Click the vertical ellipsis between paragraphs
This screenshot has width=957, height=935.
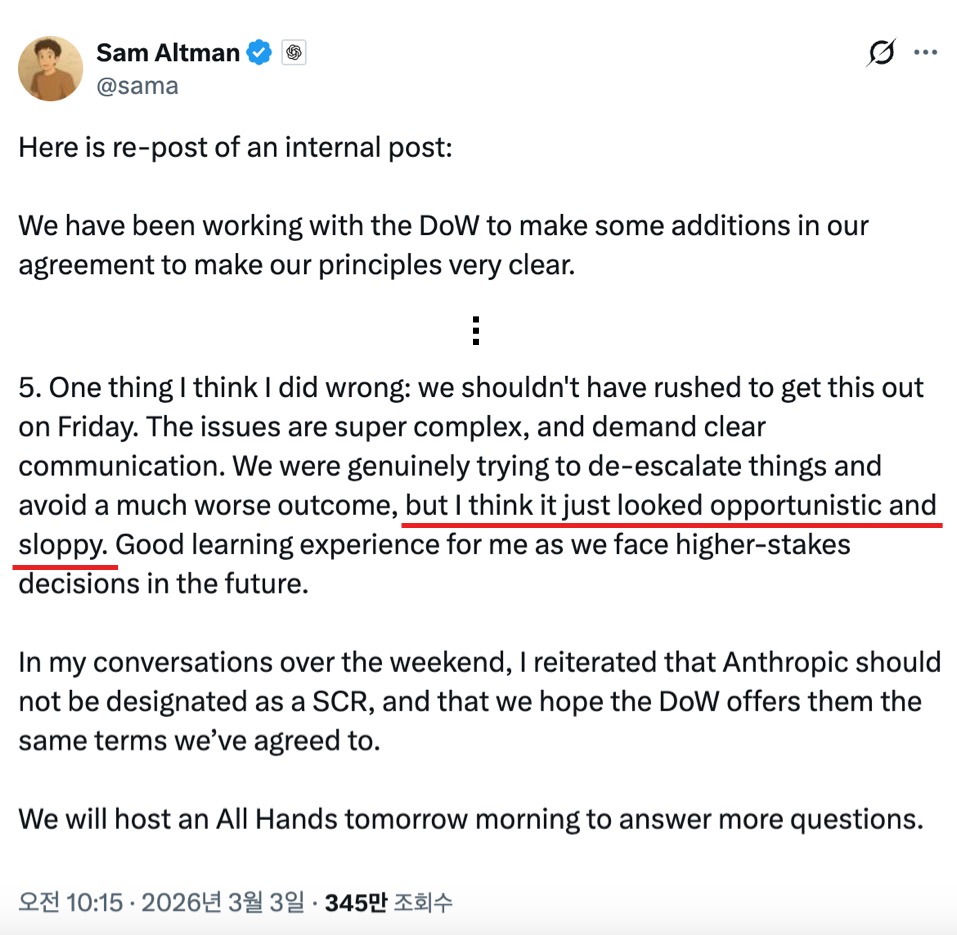(477, 331)
